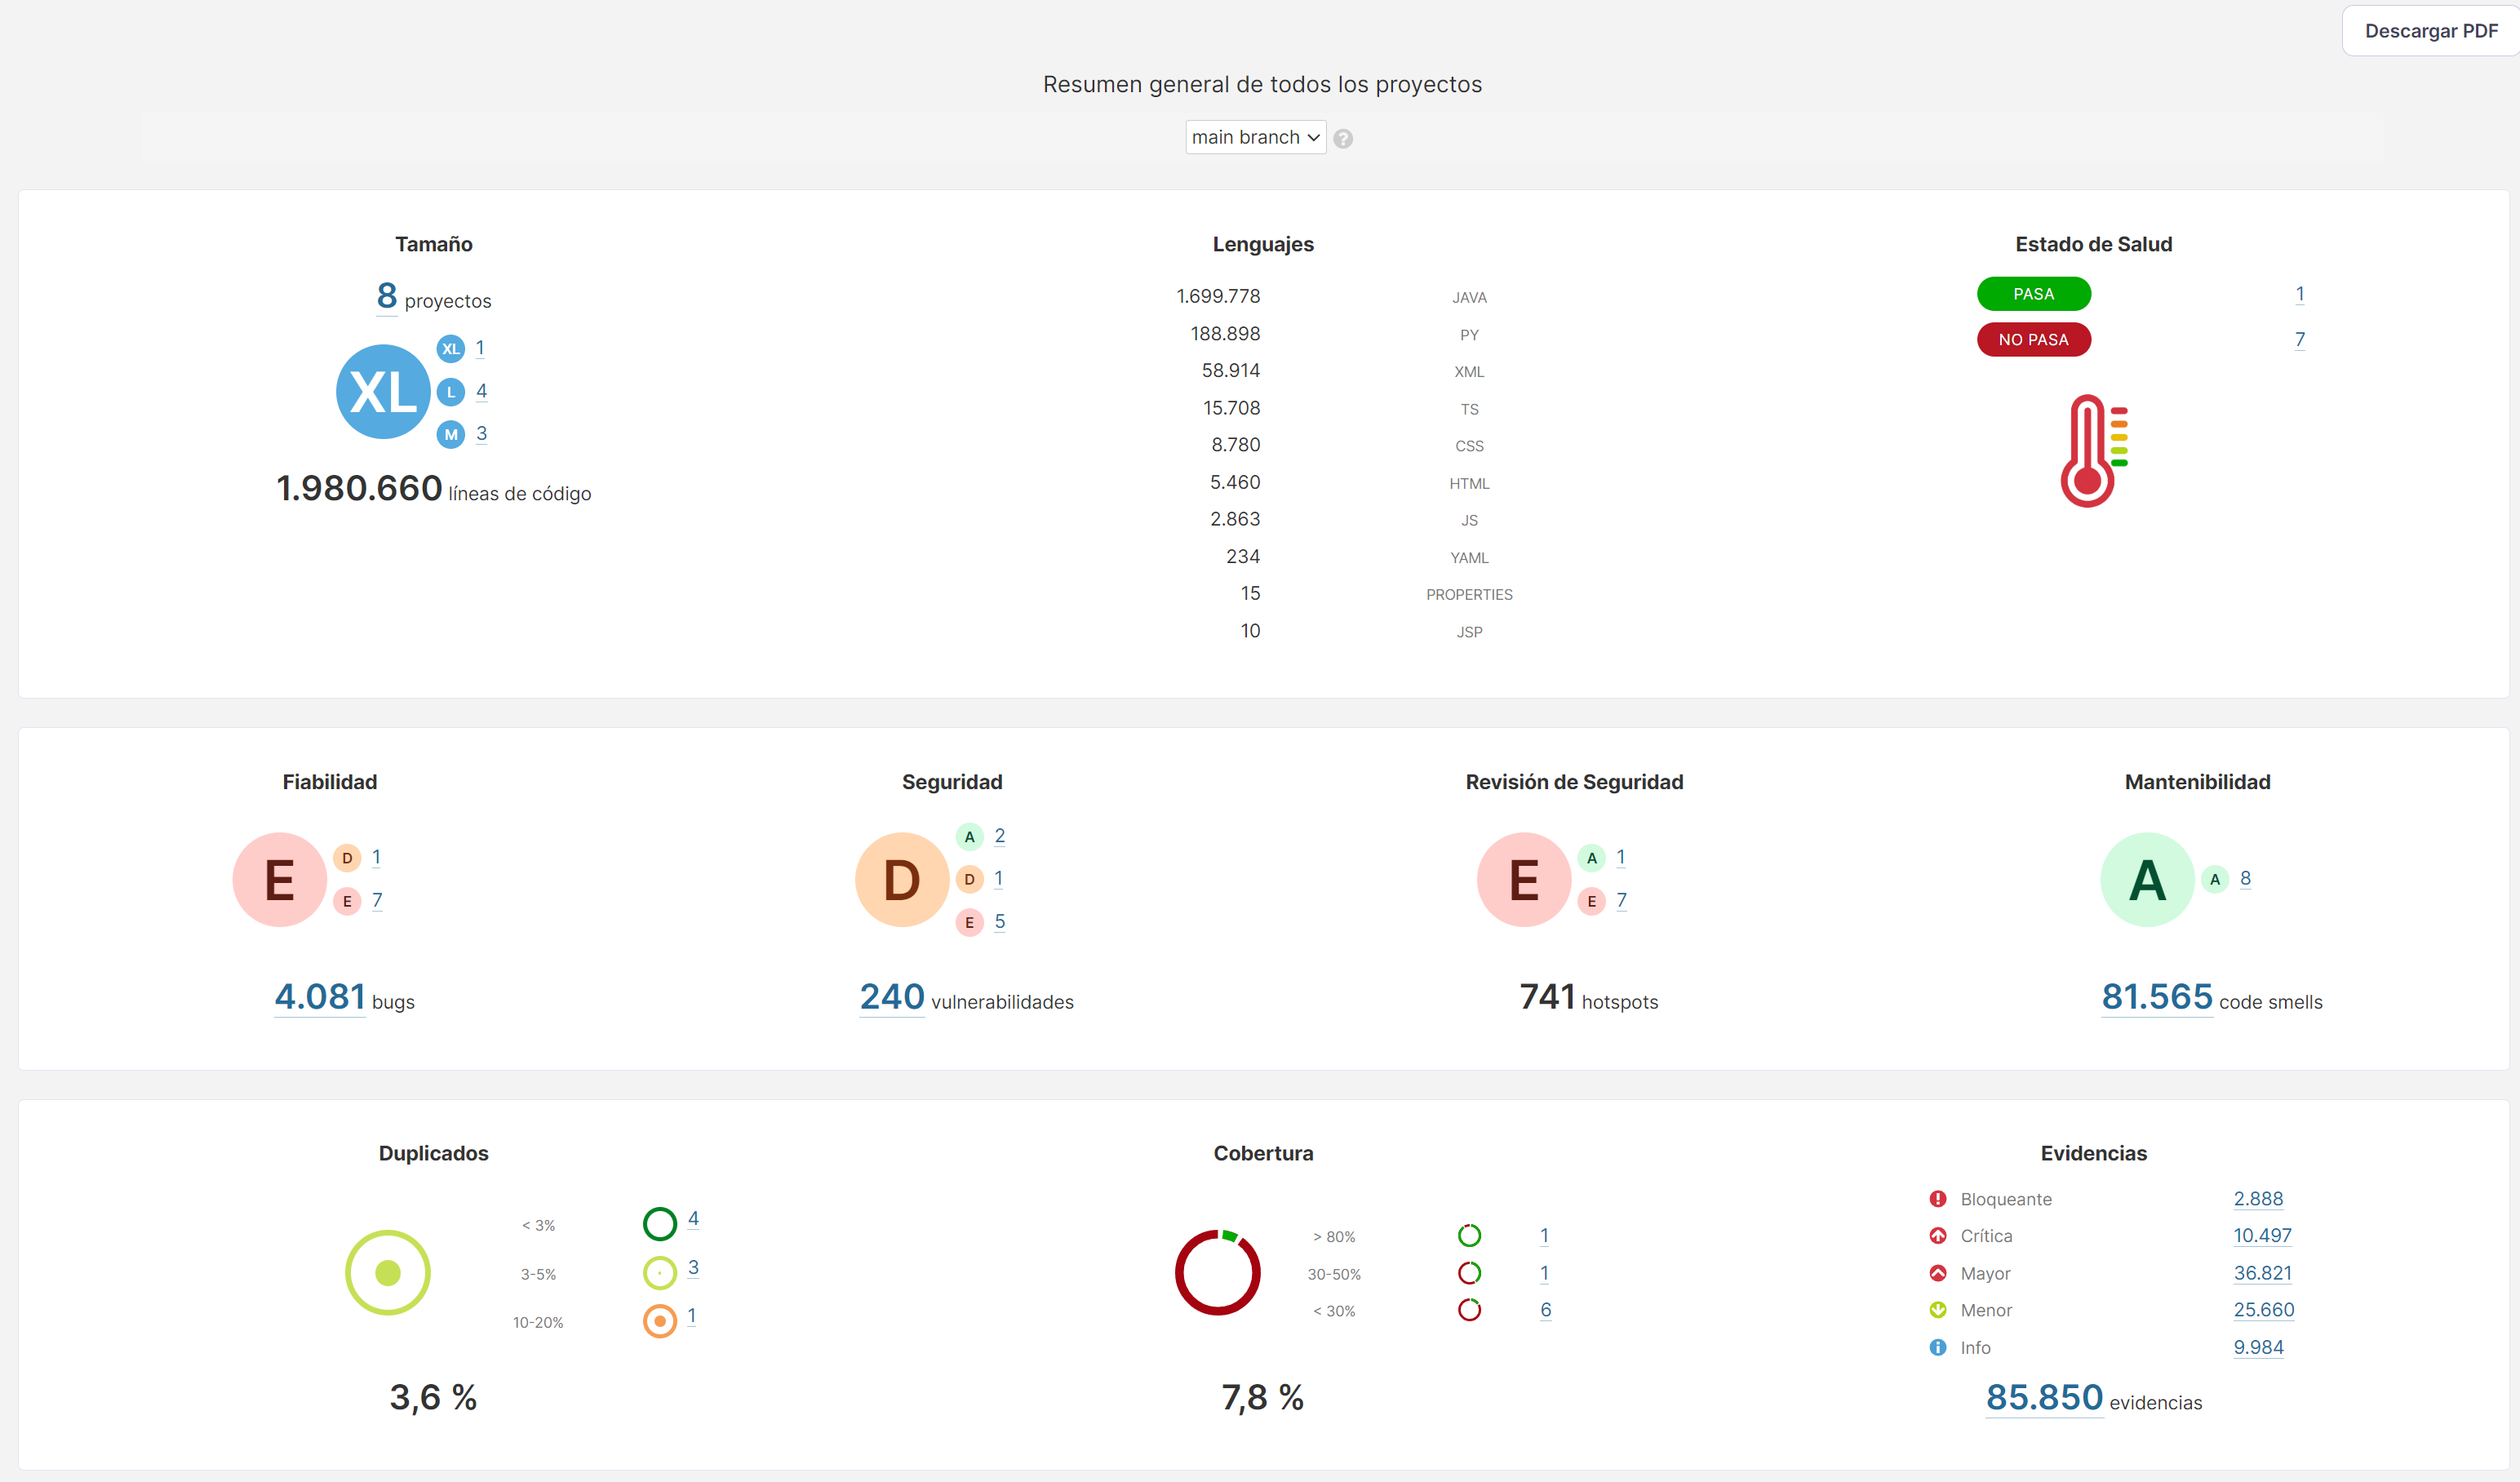Click the Duplicados percentage ring icon
The width and height of the screenshot is (2520, 1482).
coord(386,1271)
